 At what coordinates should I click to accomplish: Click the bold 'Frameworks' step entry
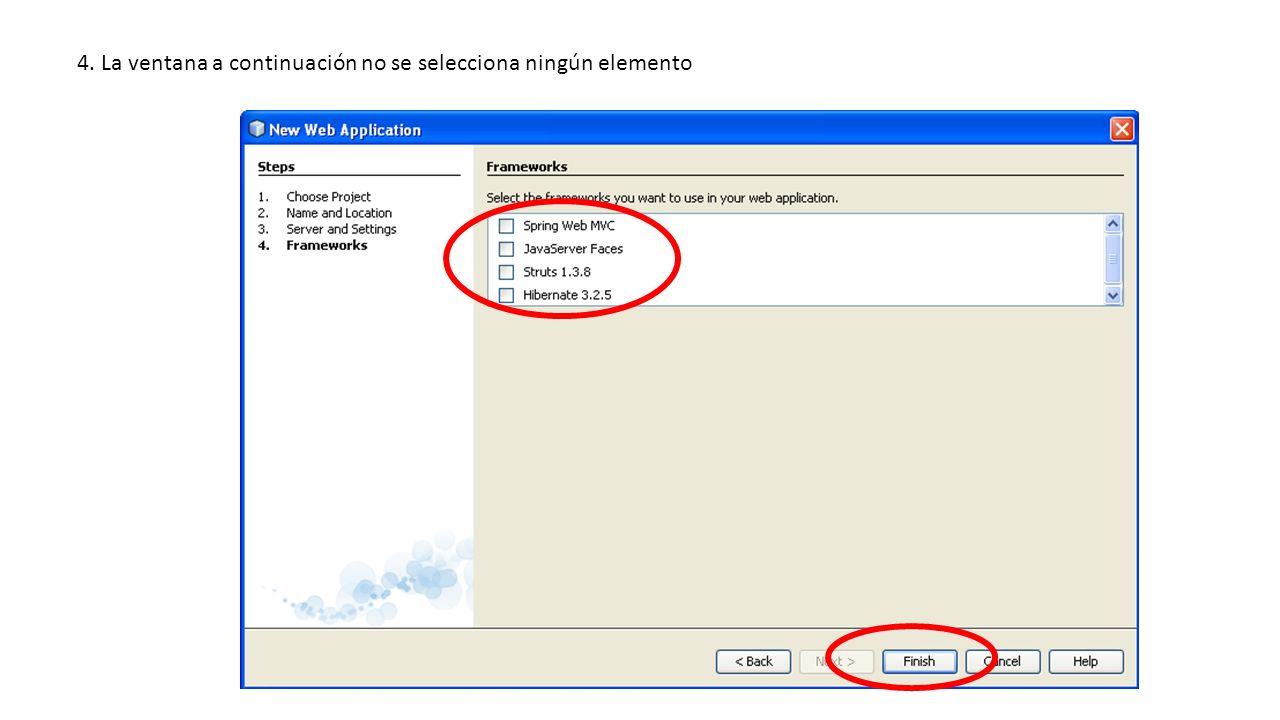click(327, 245)
